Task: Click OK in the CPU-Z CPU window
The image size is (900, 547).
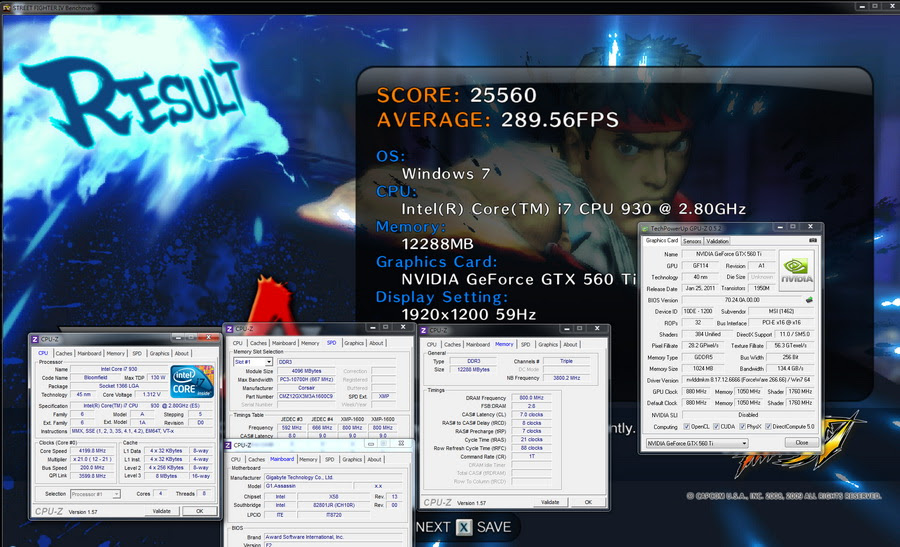Action: click(x=199, y=511)
